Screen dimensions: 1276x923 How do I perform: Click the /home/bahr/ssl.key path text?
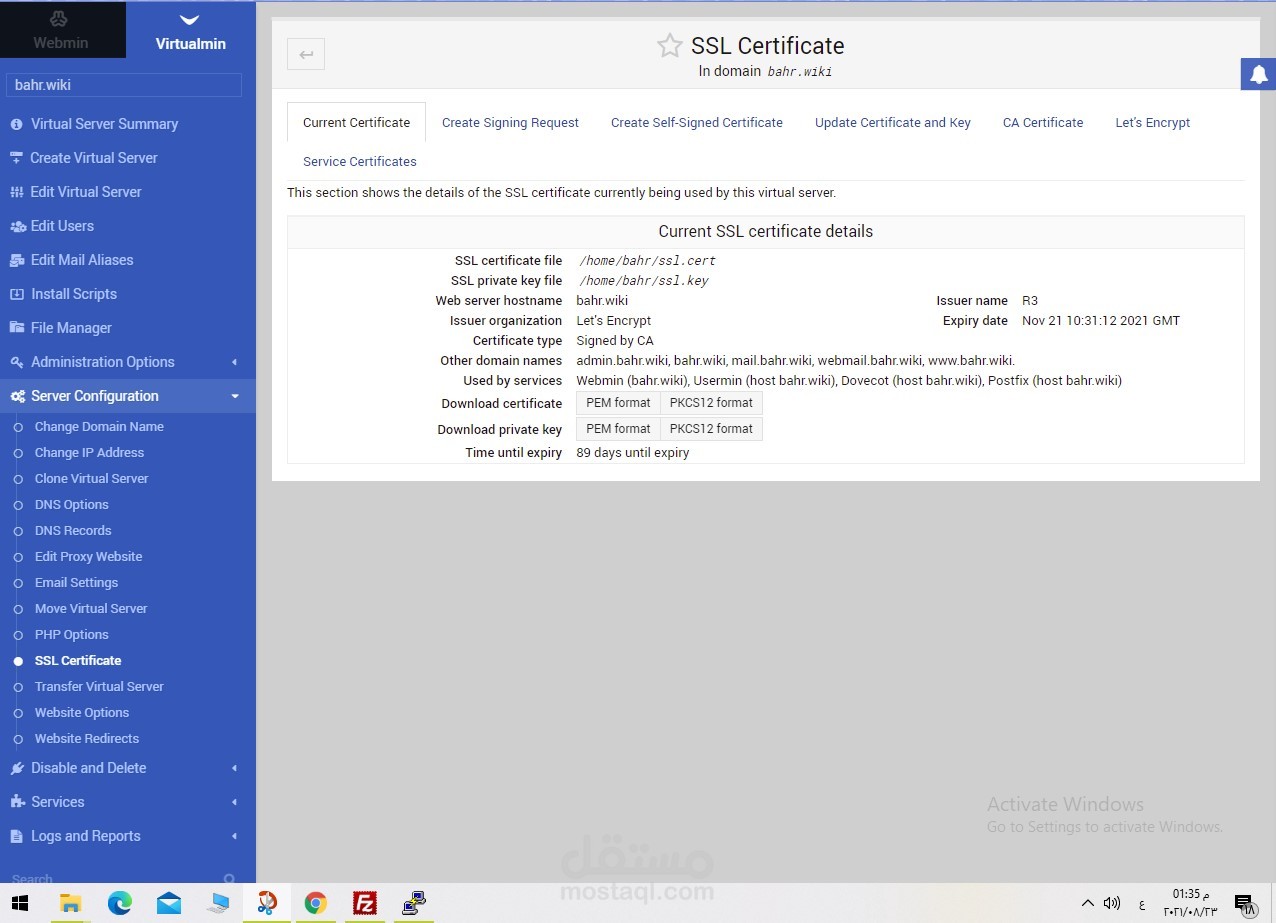point(644,281)
